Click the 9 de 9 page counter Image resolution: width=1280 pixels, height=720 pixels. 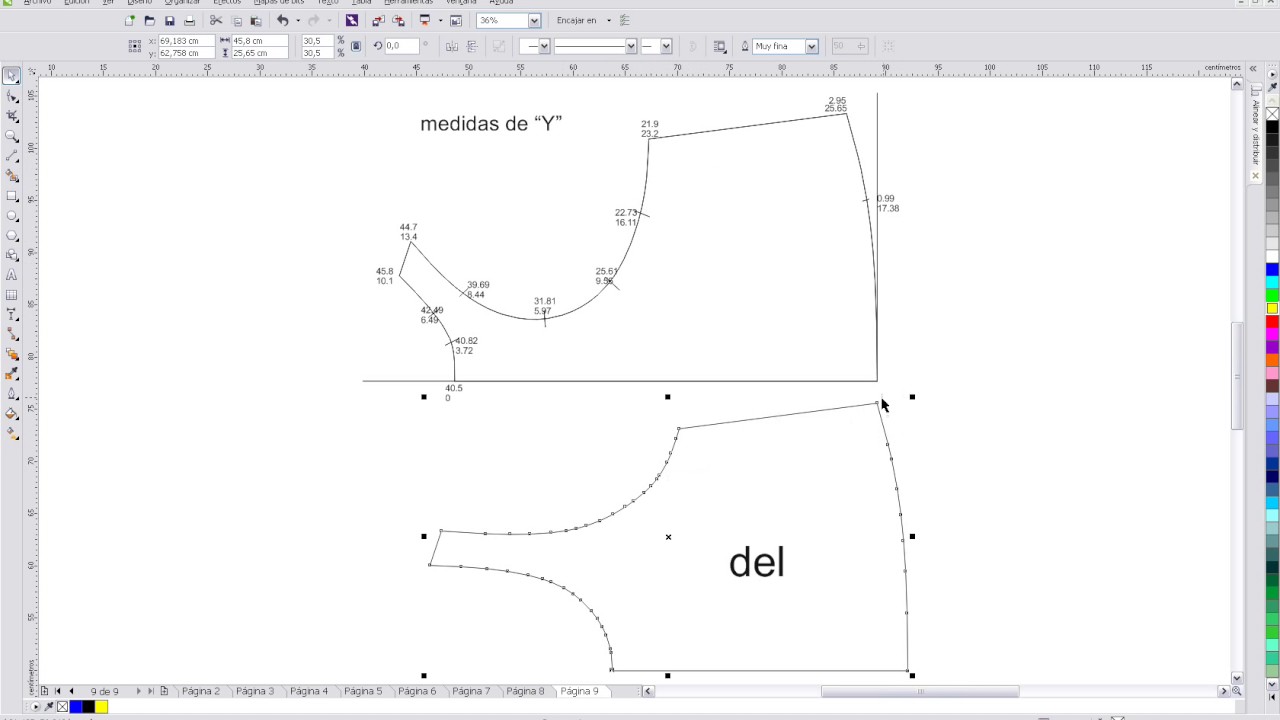pyautogui.click(x=104, y=691)
